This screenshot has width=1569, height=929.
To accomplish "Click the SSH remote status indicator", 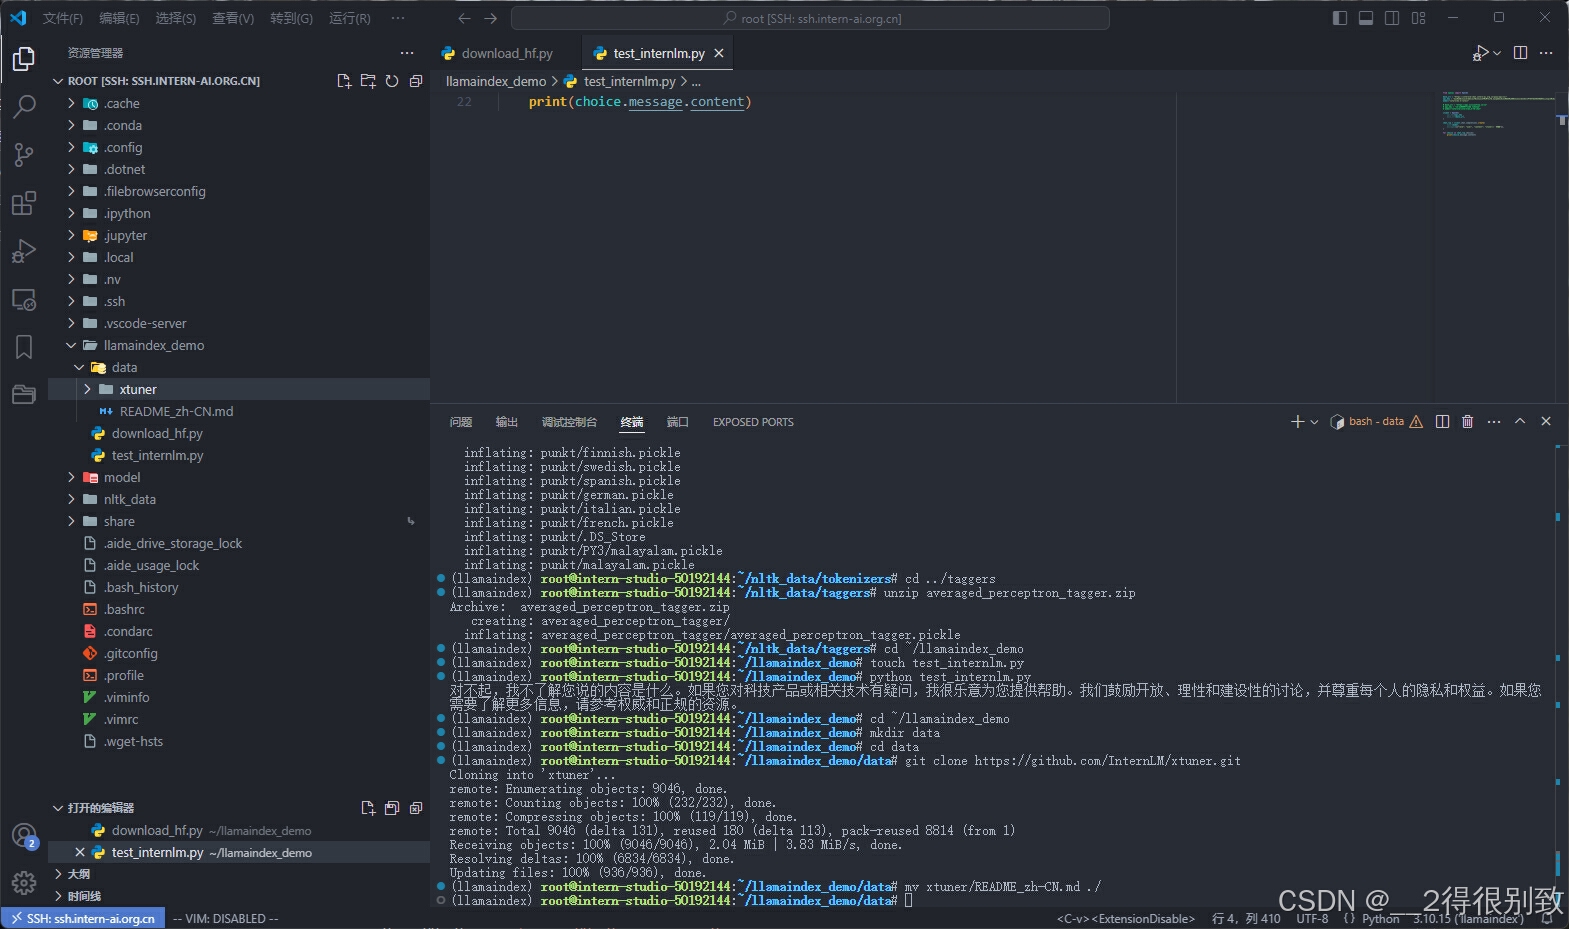I will 83,918.
